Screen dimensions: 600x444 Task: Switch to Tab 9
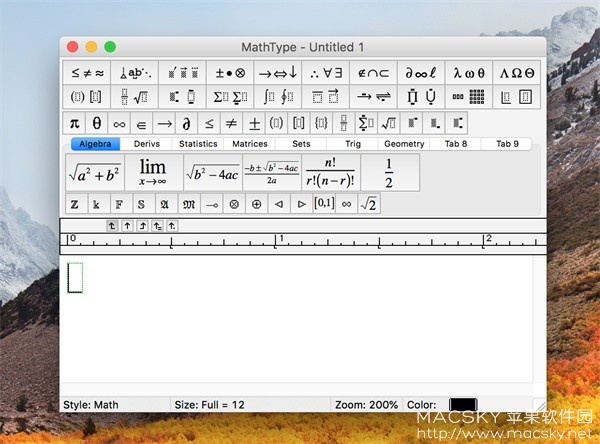pyautogui.click(x=507, y=144)
